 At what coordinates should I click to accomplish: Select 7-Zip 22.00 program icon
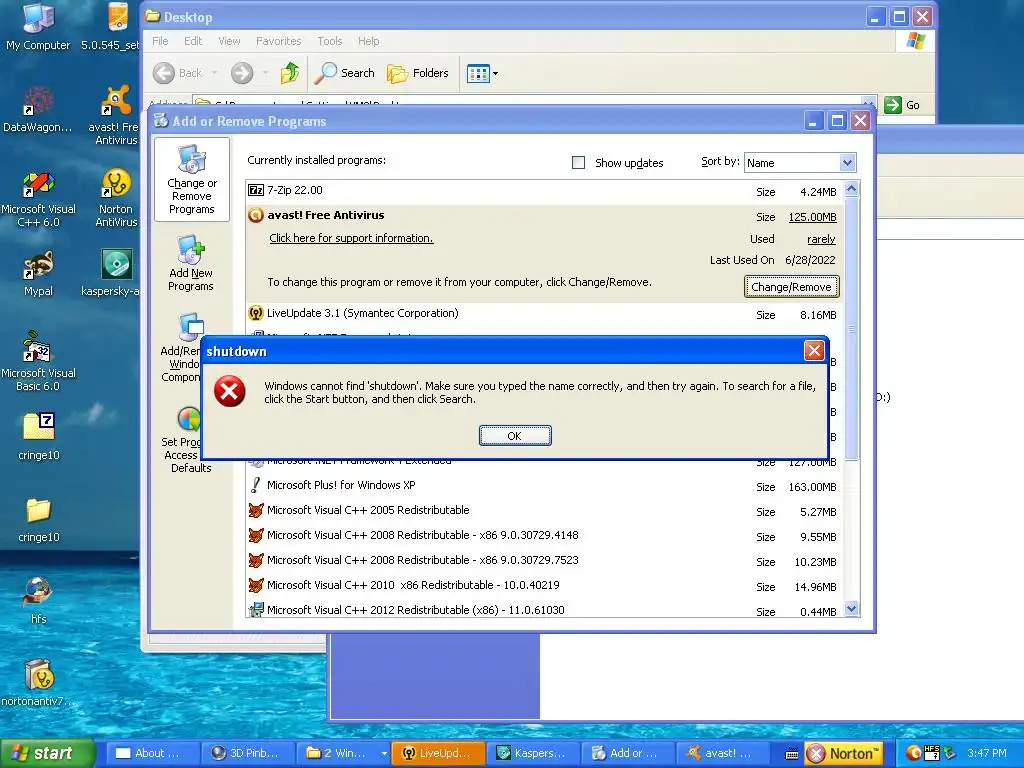[x=256, y=190]
